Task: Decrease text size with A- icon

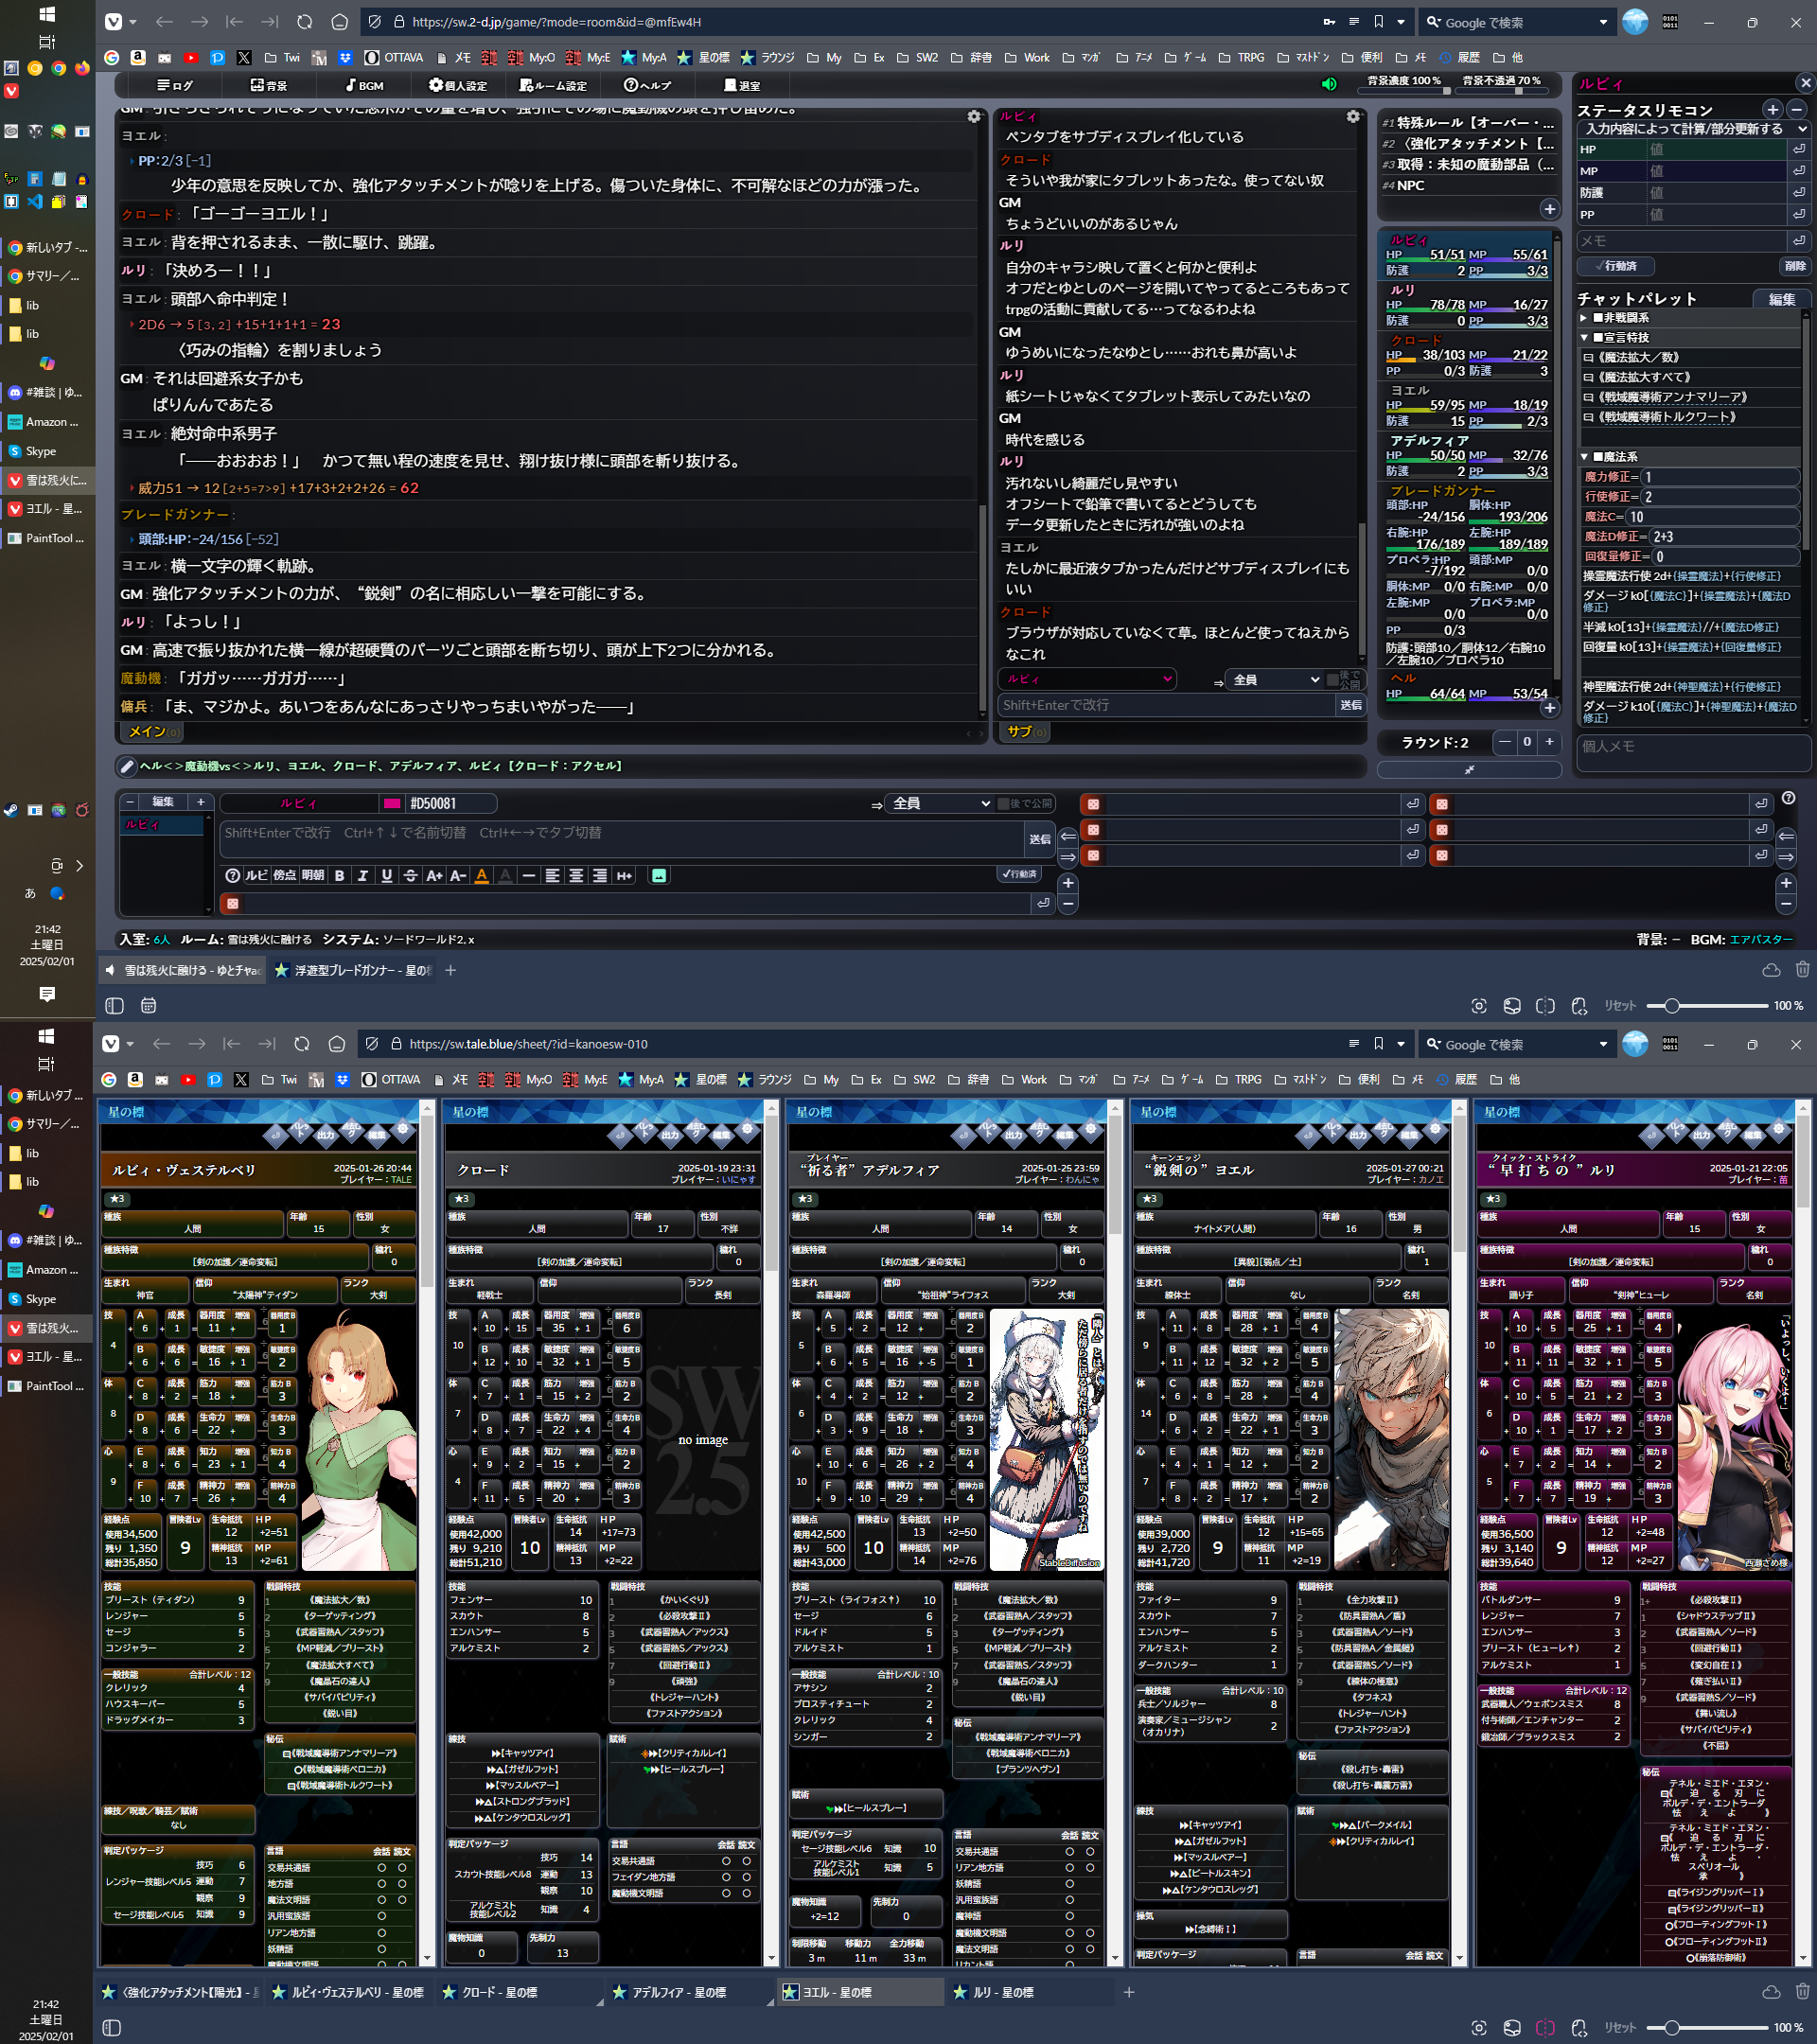Action: [458, 876]
